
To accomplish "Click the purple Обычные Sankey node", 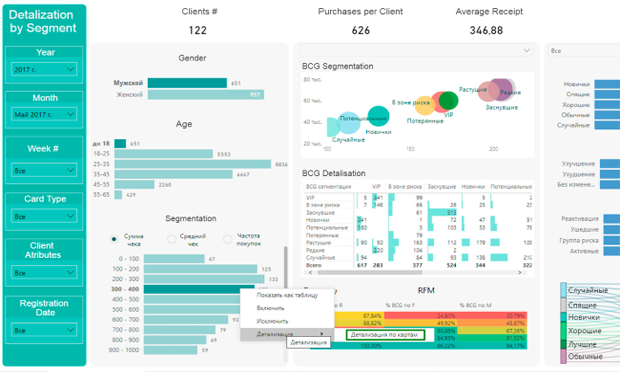I will click(563, 356).
